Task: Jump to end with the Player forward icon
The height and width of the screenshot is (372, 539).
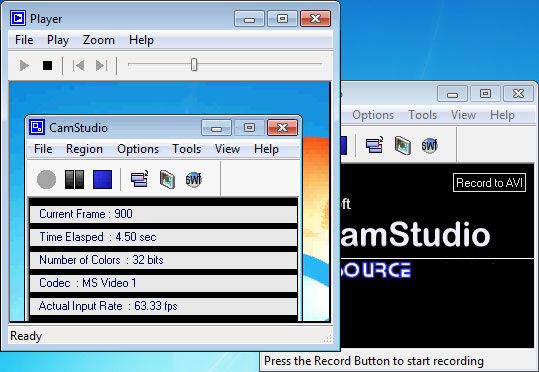Action: (102, 65)
